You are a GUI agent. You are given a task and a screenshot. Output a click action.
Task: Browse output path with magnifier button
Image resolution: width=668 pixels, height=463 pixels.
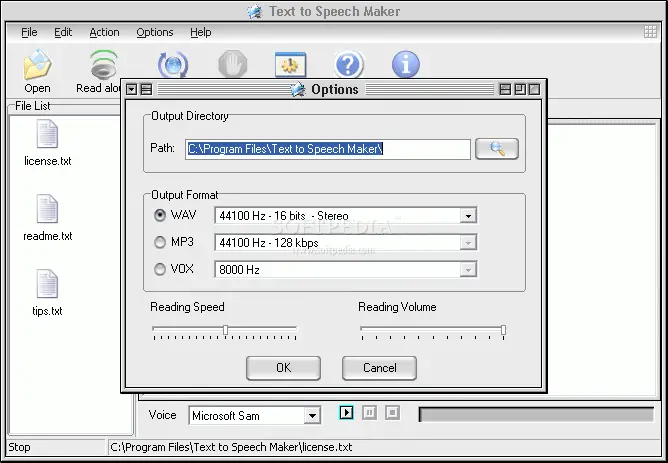click(x=497, y=149)
